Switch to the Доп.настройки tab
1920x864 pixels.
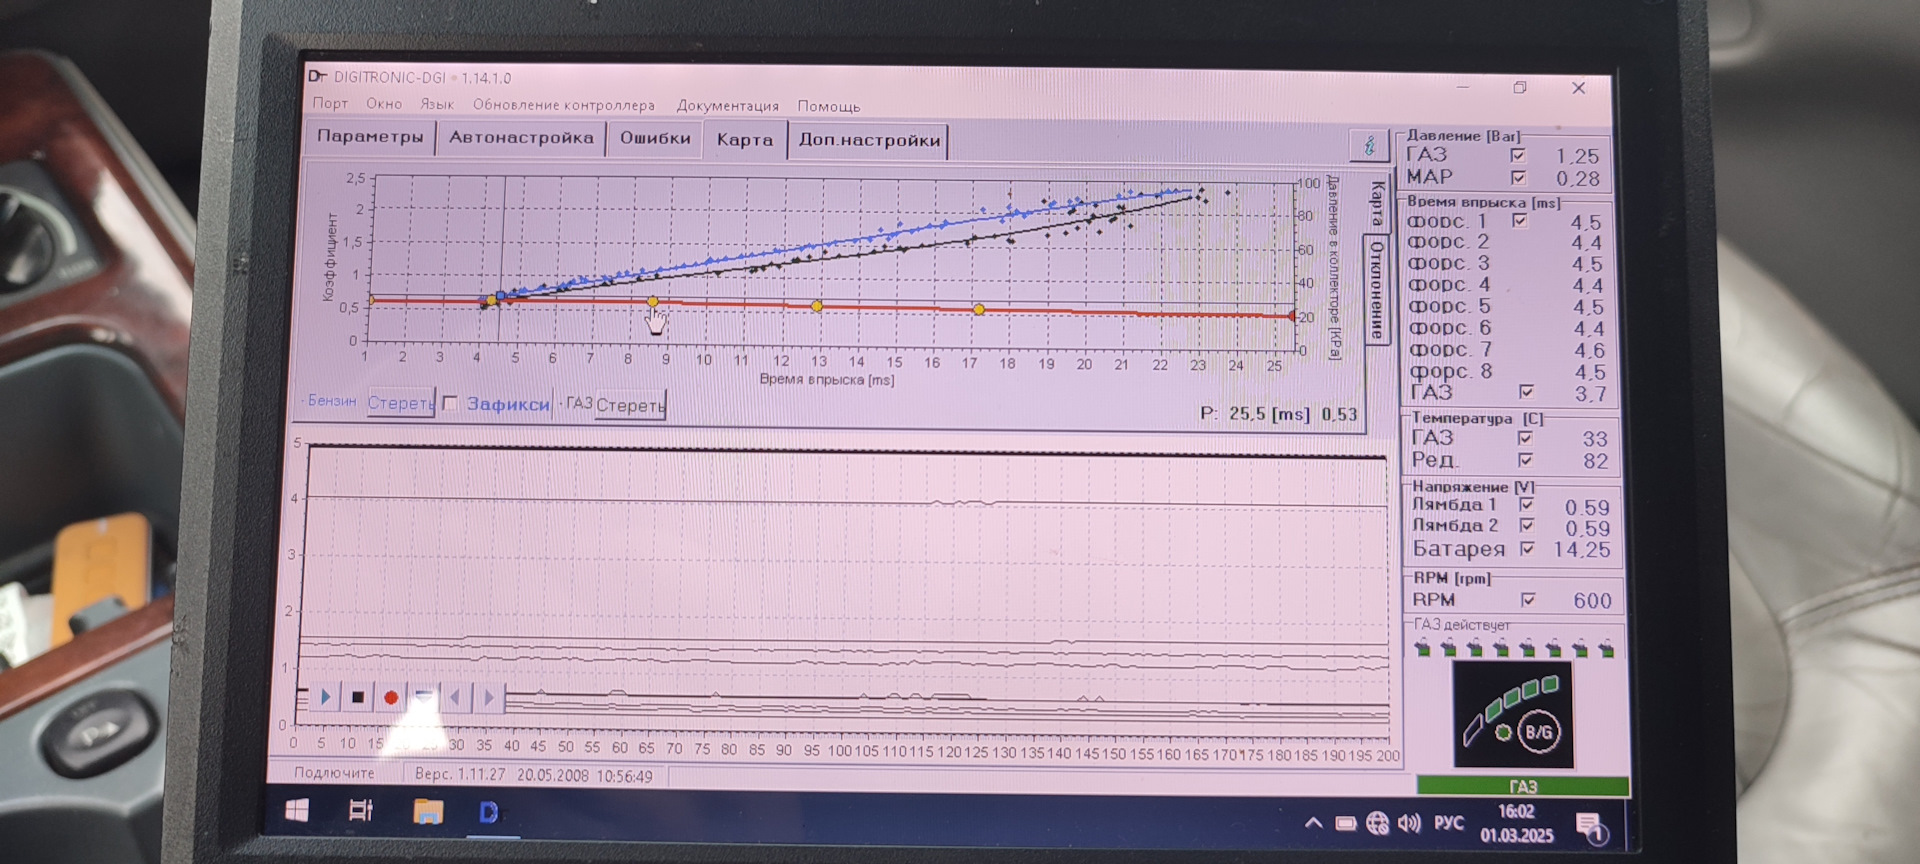[869, 140]
